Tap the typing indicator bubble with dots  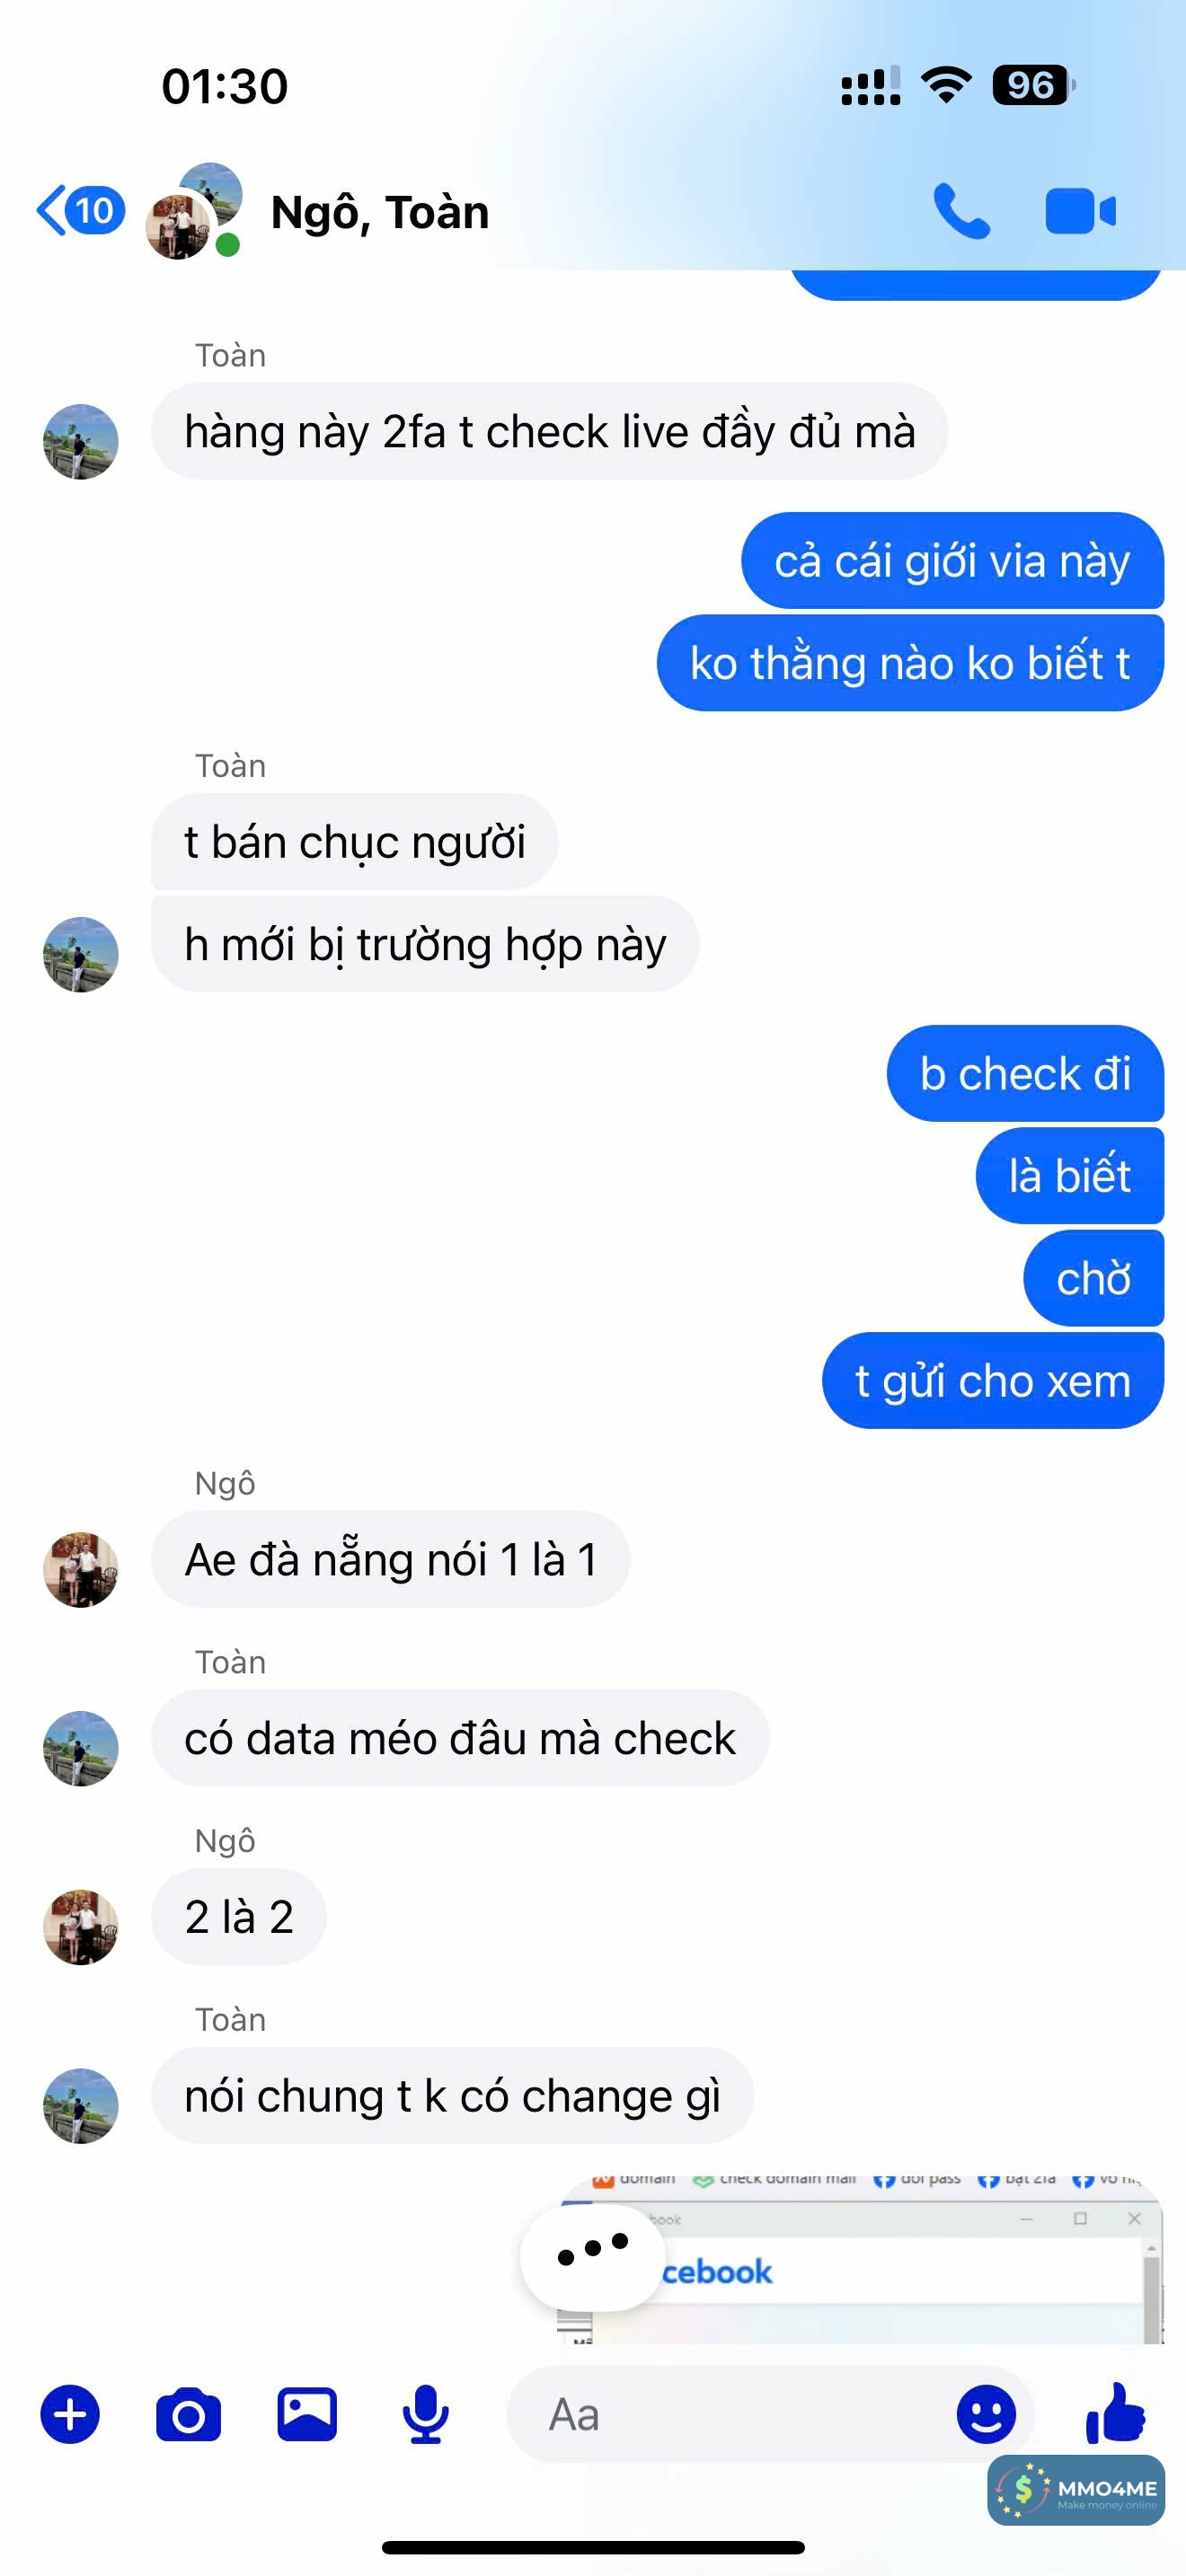pos(592,2257)
